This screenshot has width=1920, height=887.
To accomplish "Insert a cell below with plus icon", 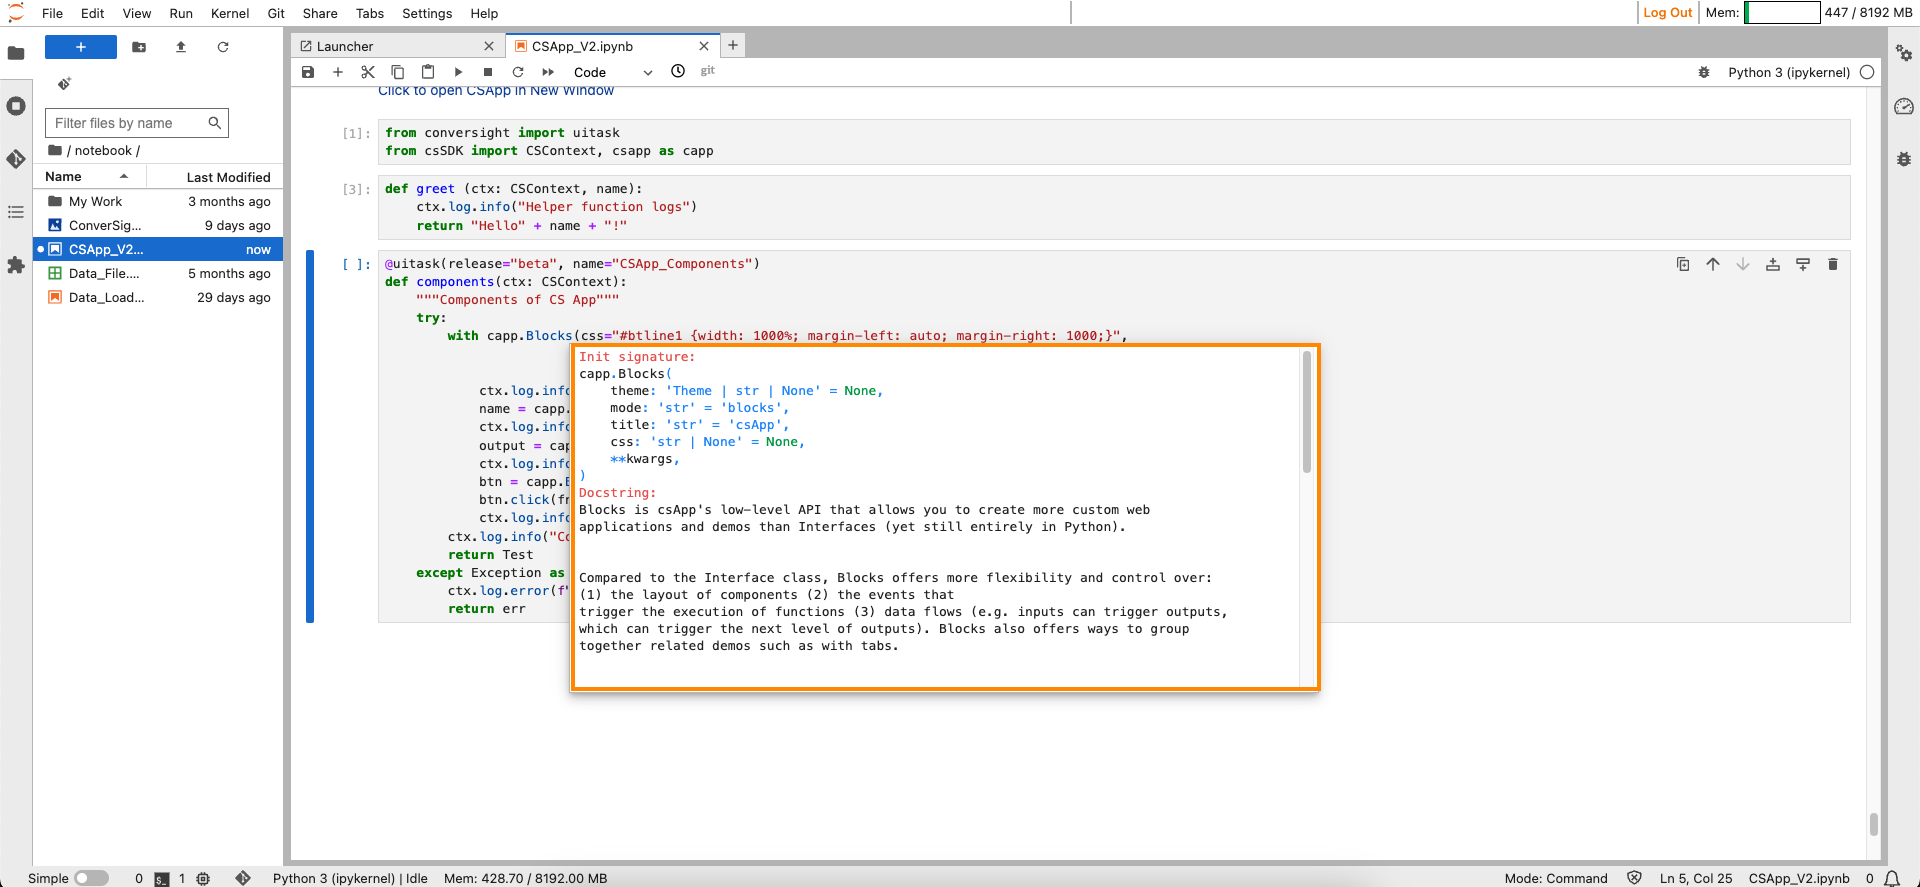I will (x=338, y=72).
